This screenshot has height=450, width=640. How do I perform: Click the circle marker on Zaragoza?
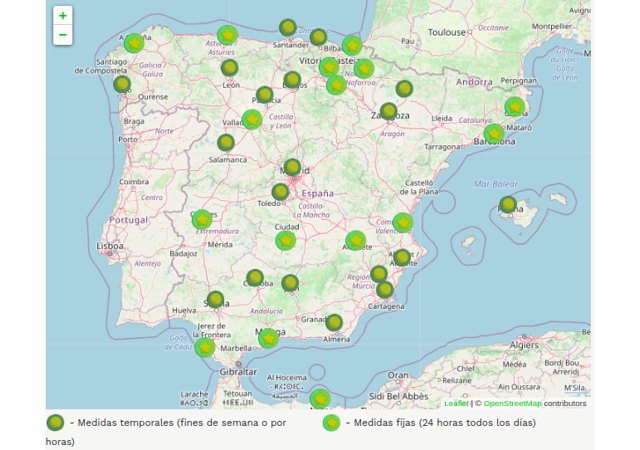[x=389, y=111]
